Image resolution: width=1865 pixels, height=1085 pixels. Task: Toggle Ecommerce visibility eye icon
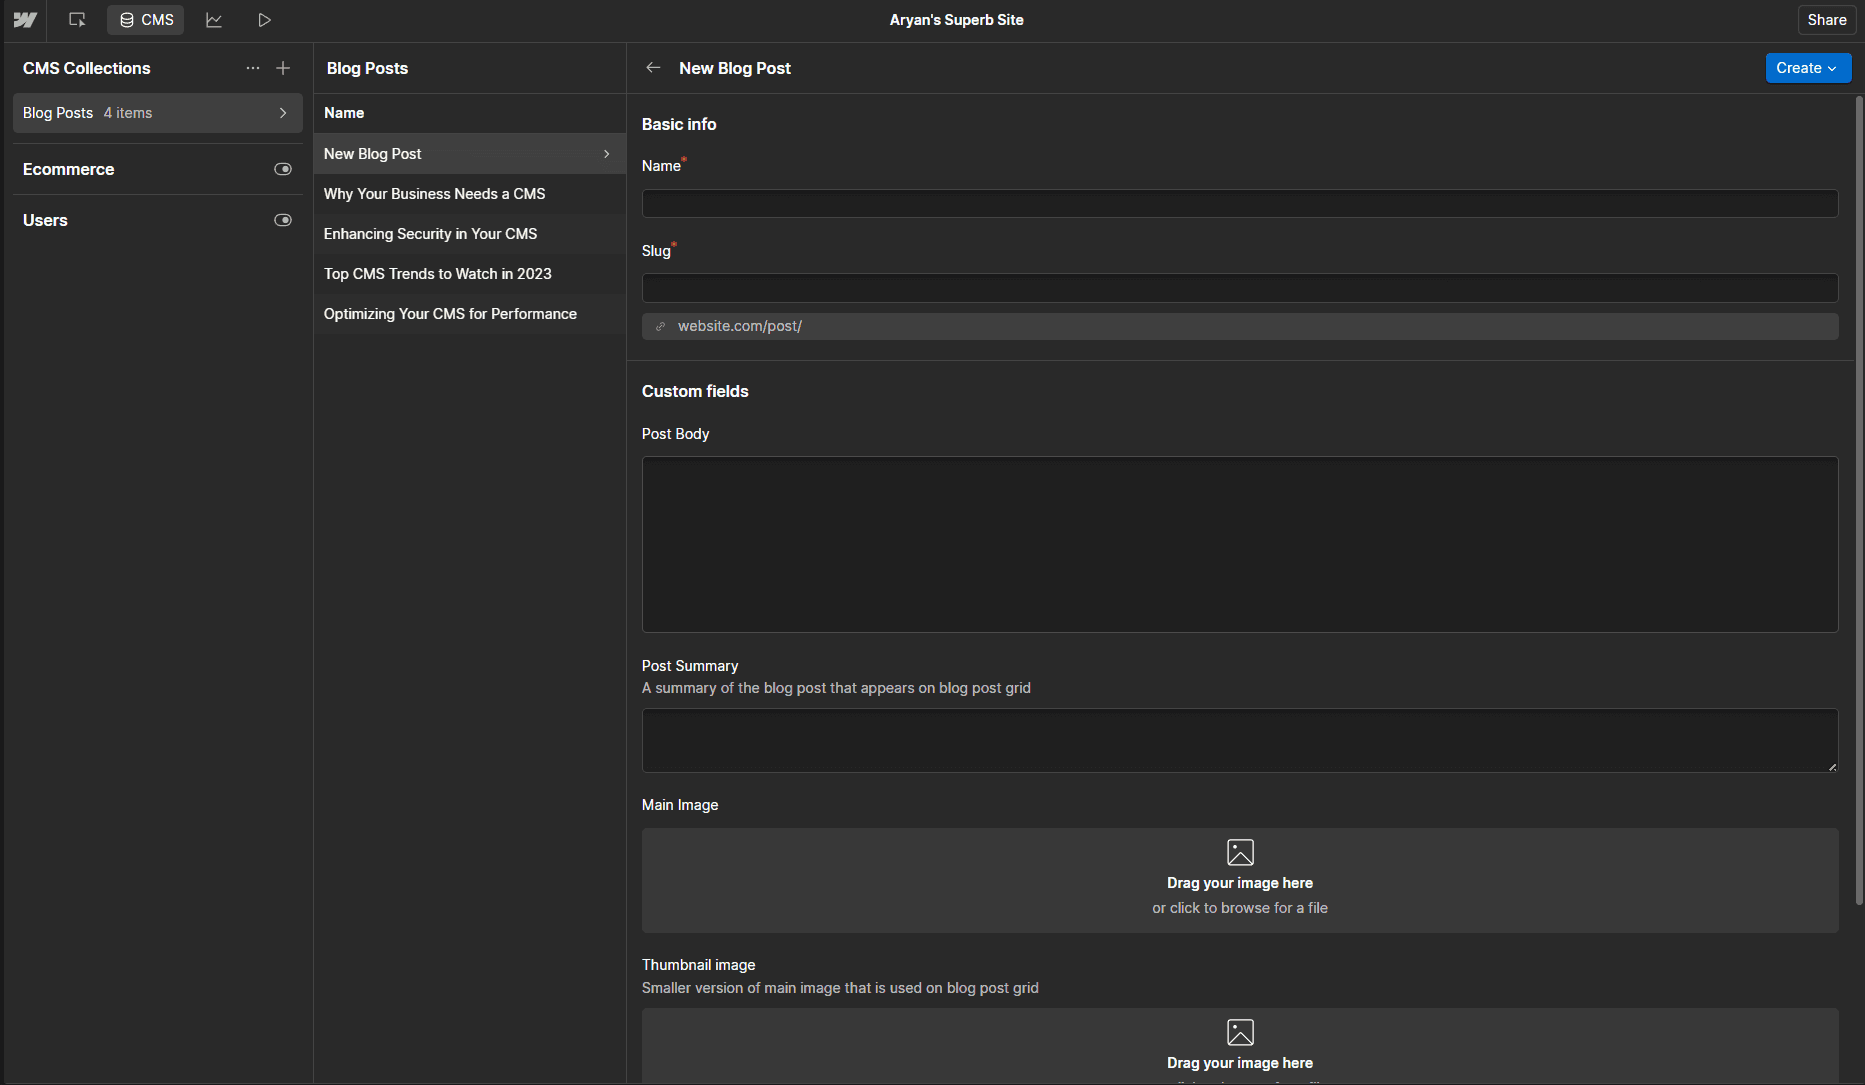(x=283, y=169)
